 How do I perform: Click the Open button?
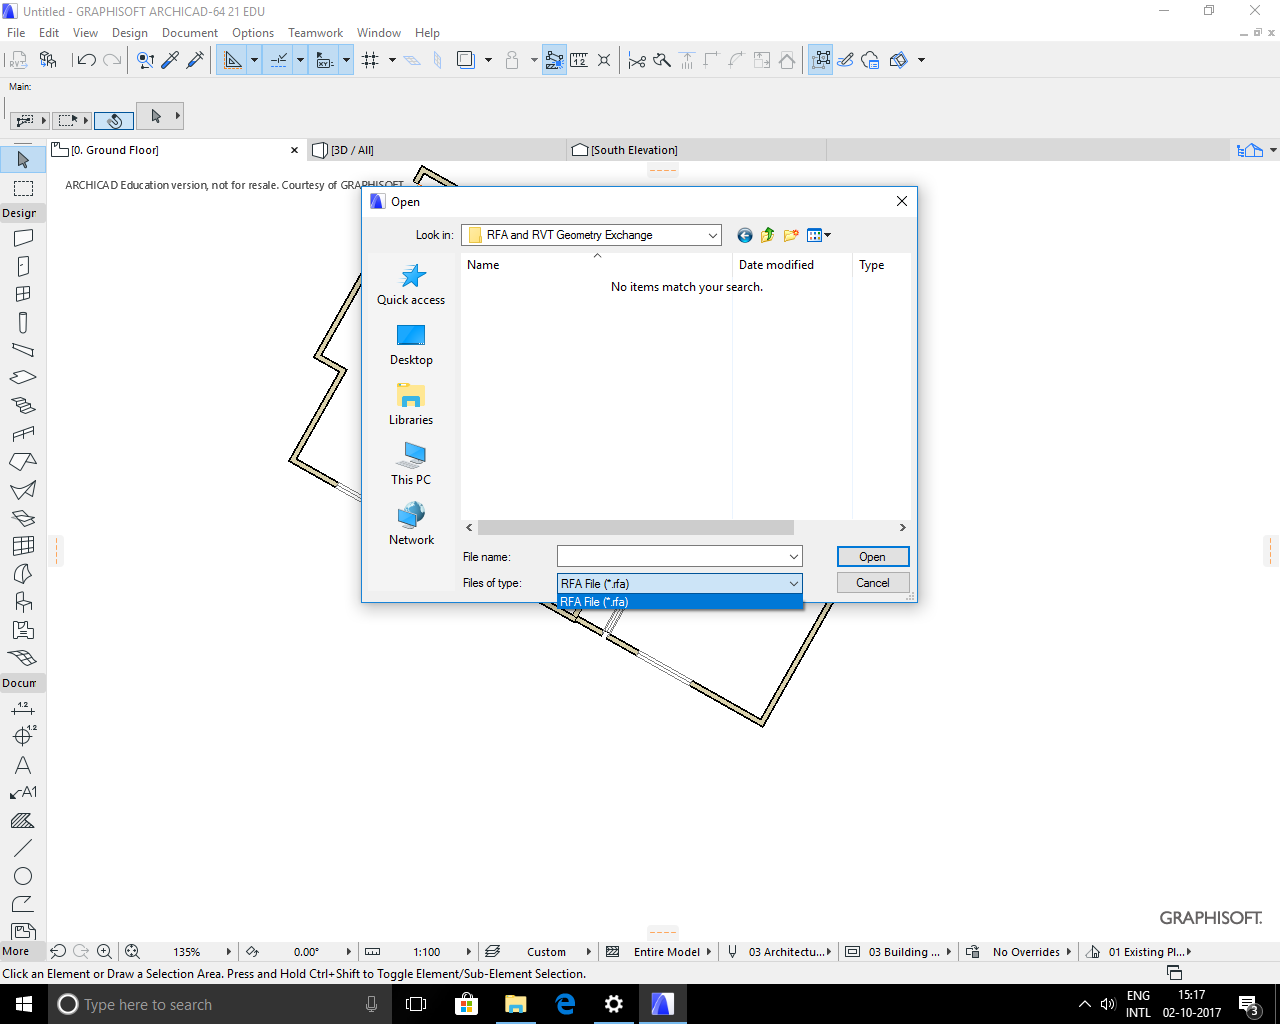coord(872,556)
